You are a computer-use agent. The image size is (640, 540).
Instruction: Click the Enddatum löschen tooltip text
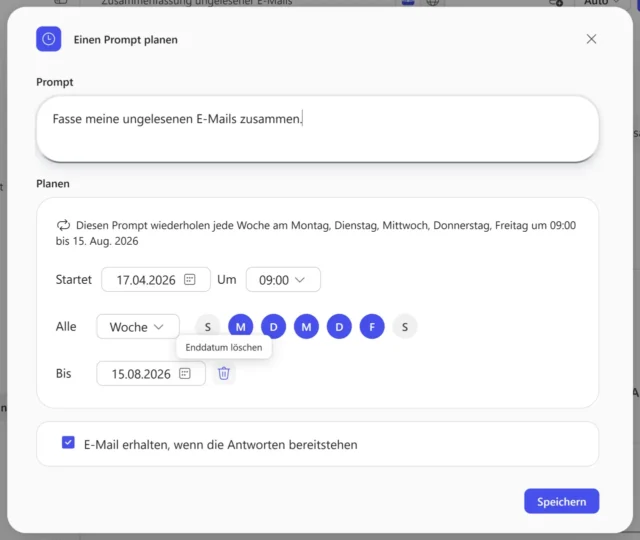click(x=224, y=347)
